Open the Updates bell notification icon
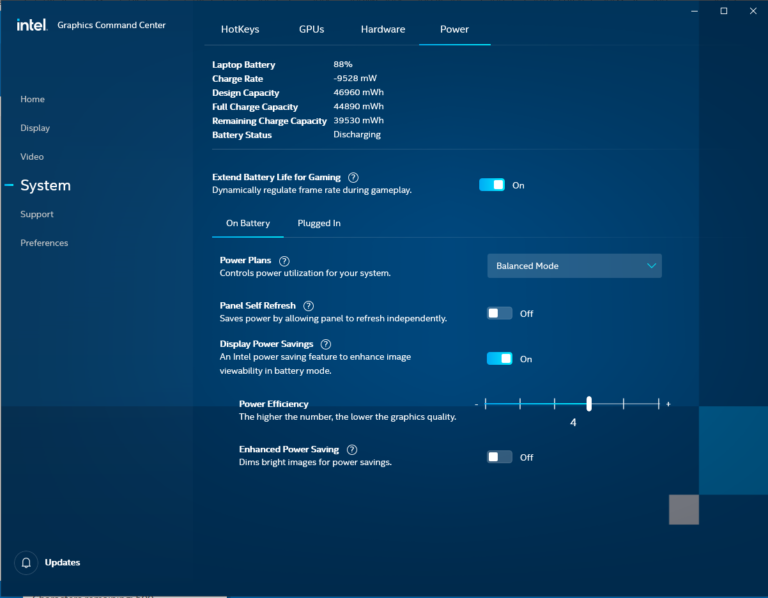Viewport: 768px width, 598px height. (x=26, y=563)
